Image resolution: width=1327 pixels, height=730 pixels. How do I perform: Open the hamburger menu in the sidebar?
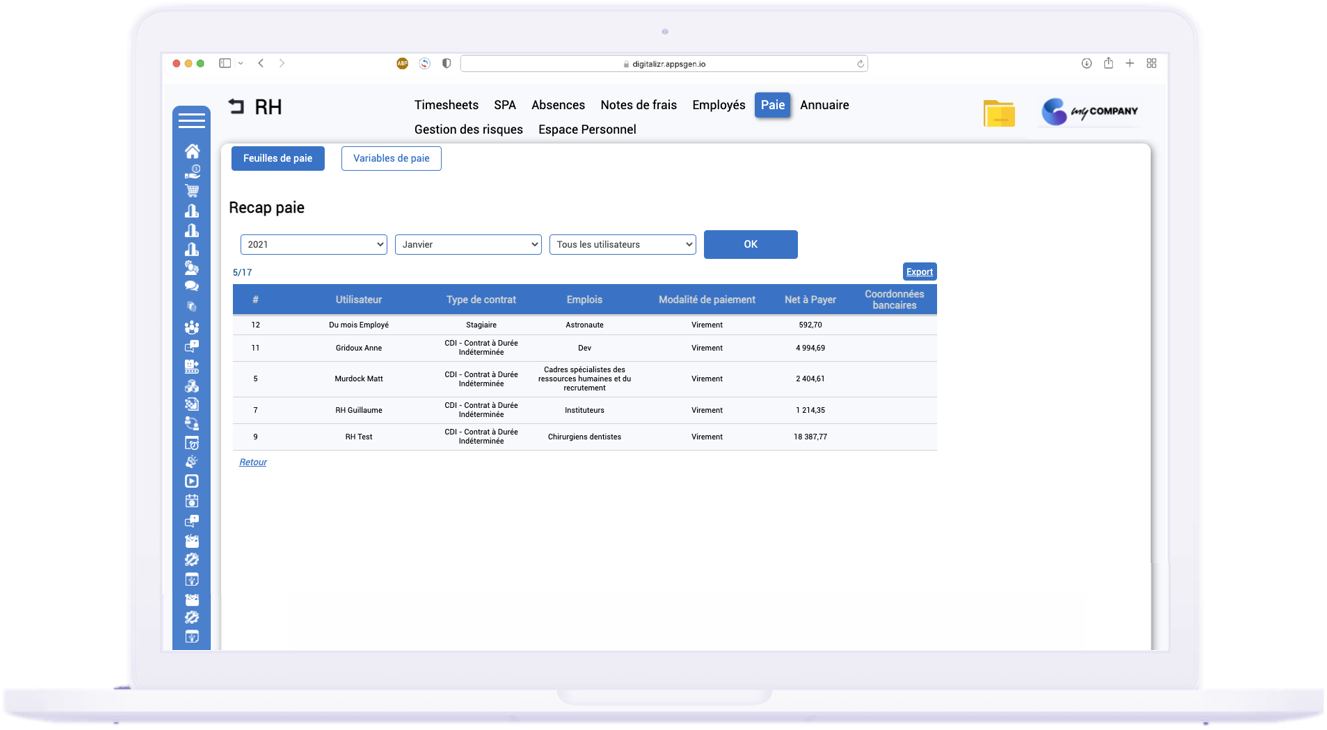pos(191,120)
